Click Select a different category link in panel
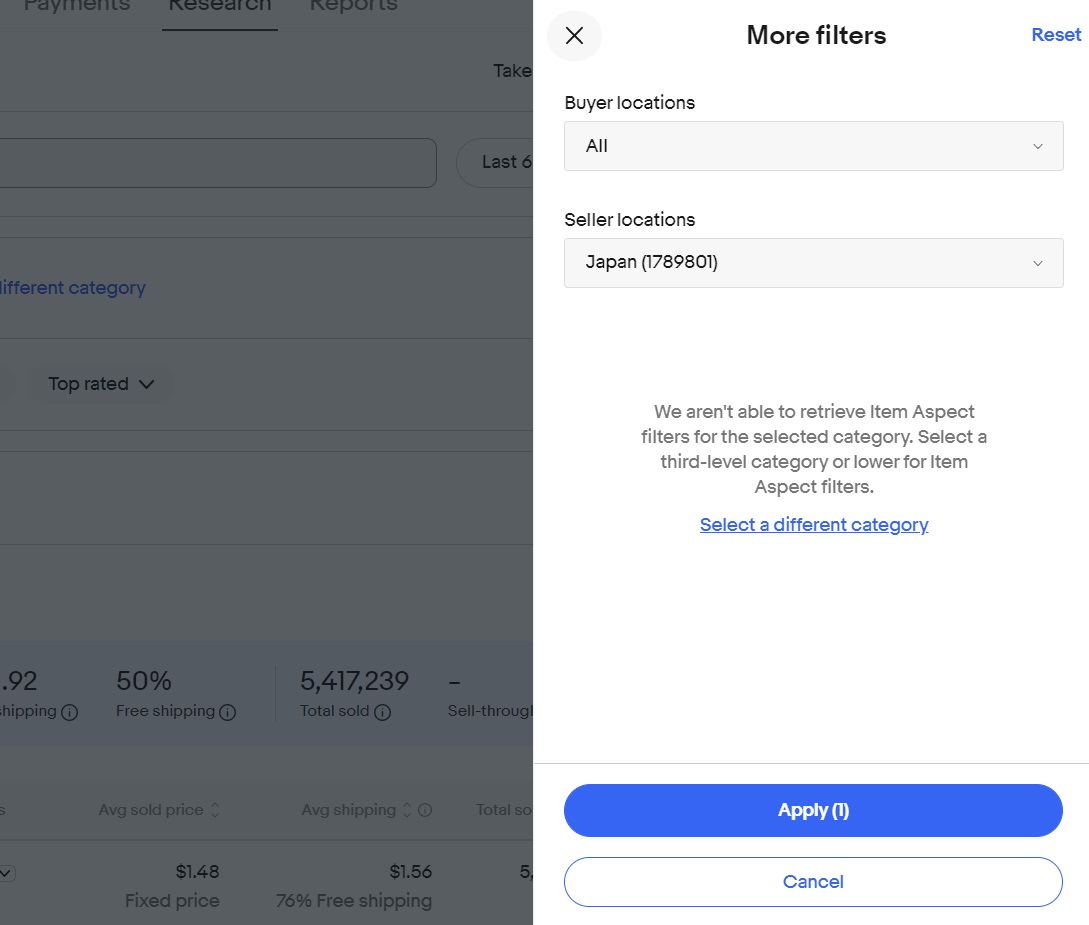Image resolution: width=1089 pixels, height=925 pixels. 814,525
